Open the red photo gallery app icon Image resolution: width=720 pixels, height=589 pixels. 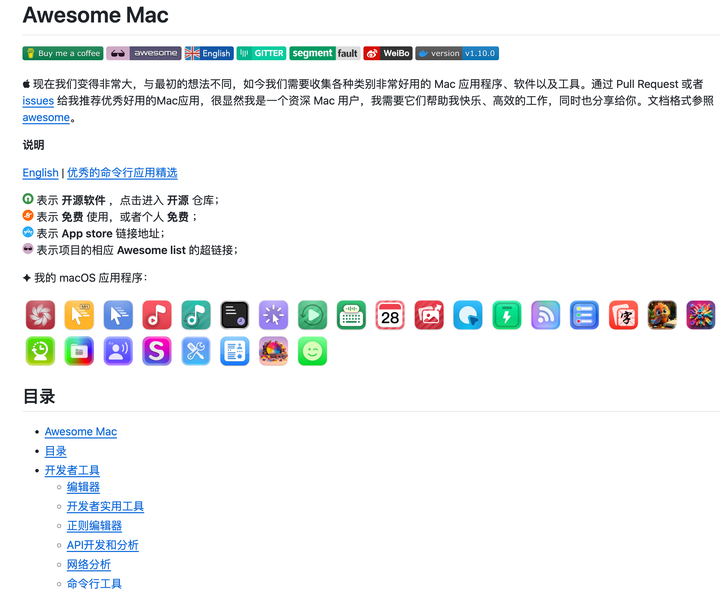pos(429,315)
